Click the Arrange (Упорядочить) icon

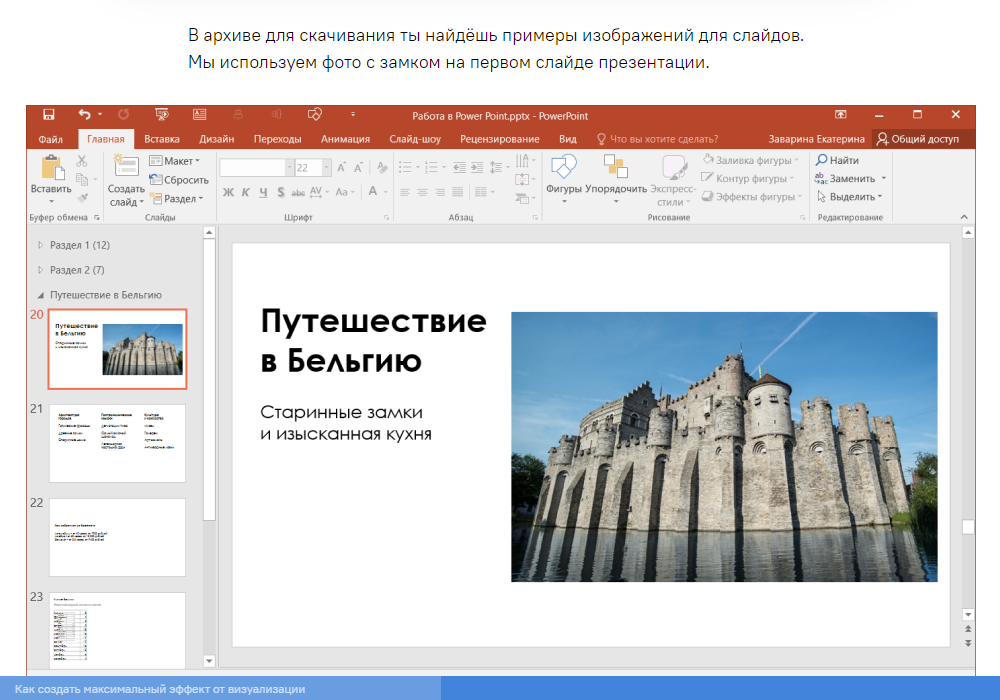click(x=615, y=168)
